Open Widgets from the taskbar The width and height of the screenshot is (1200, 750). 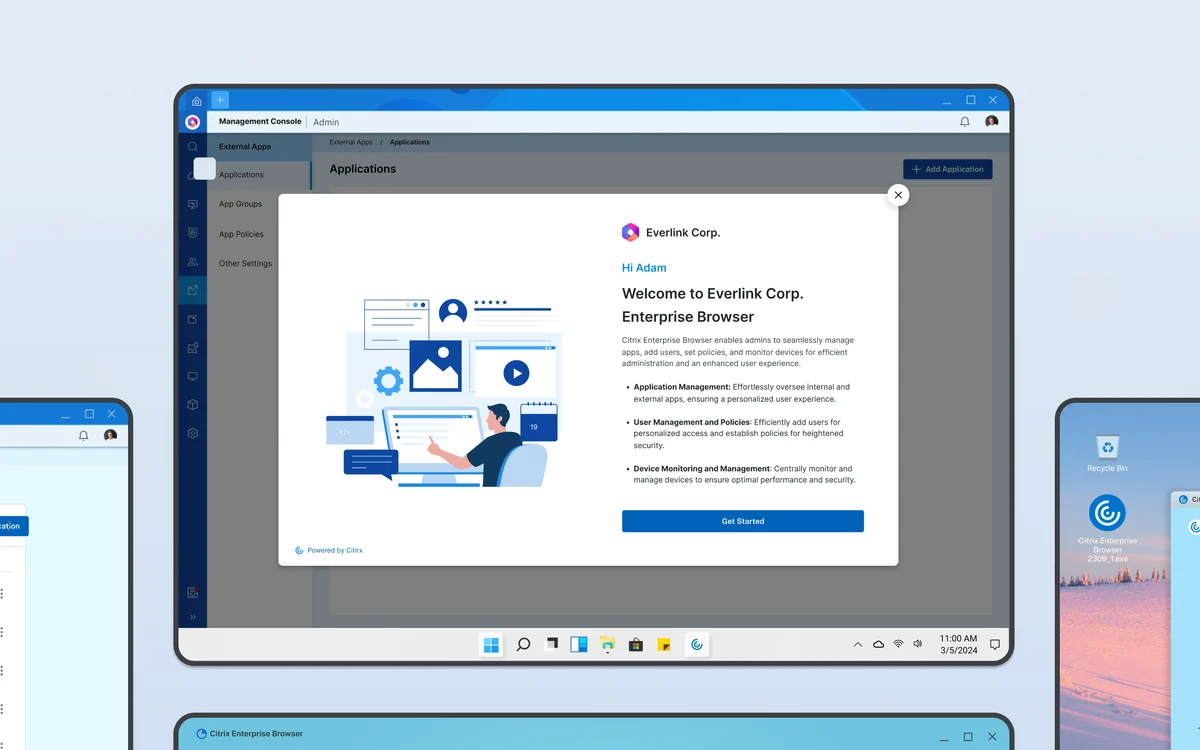[579, 645]
